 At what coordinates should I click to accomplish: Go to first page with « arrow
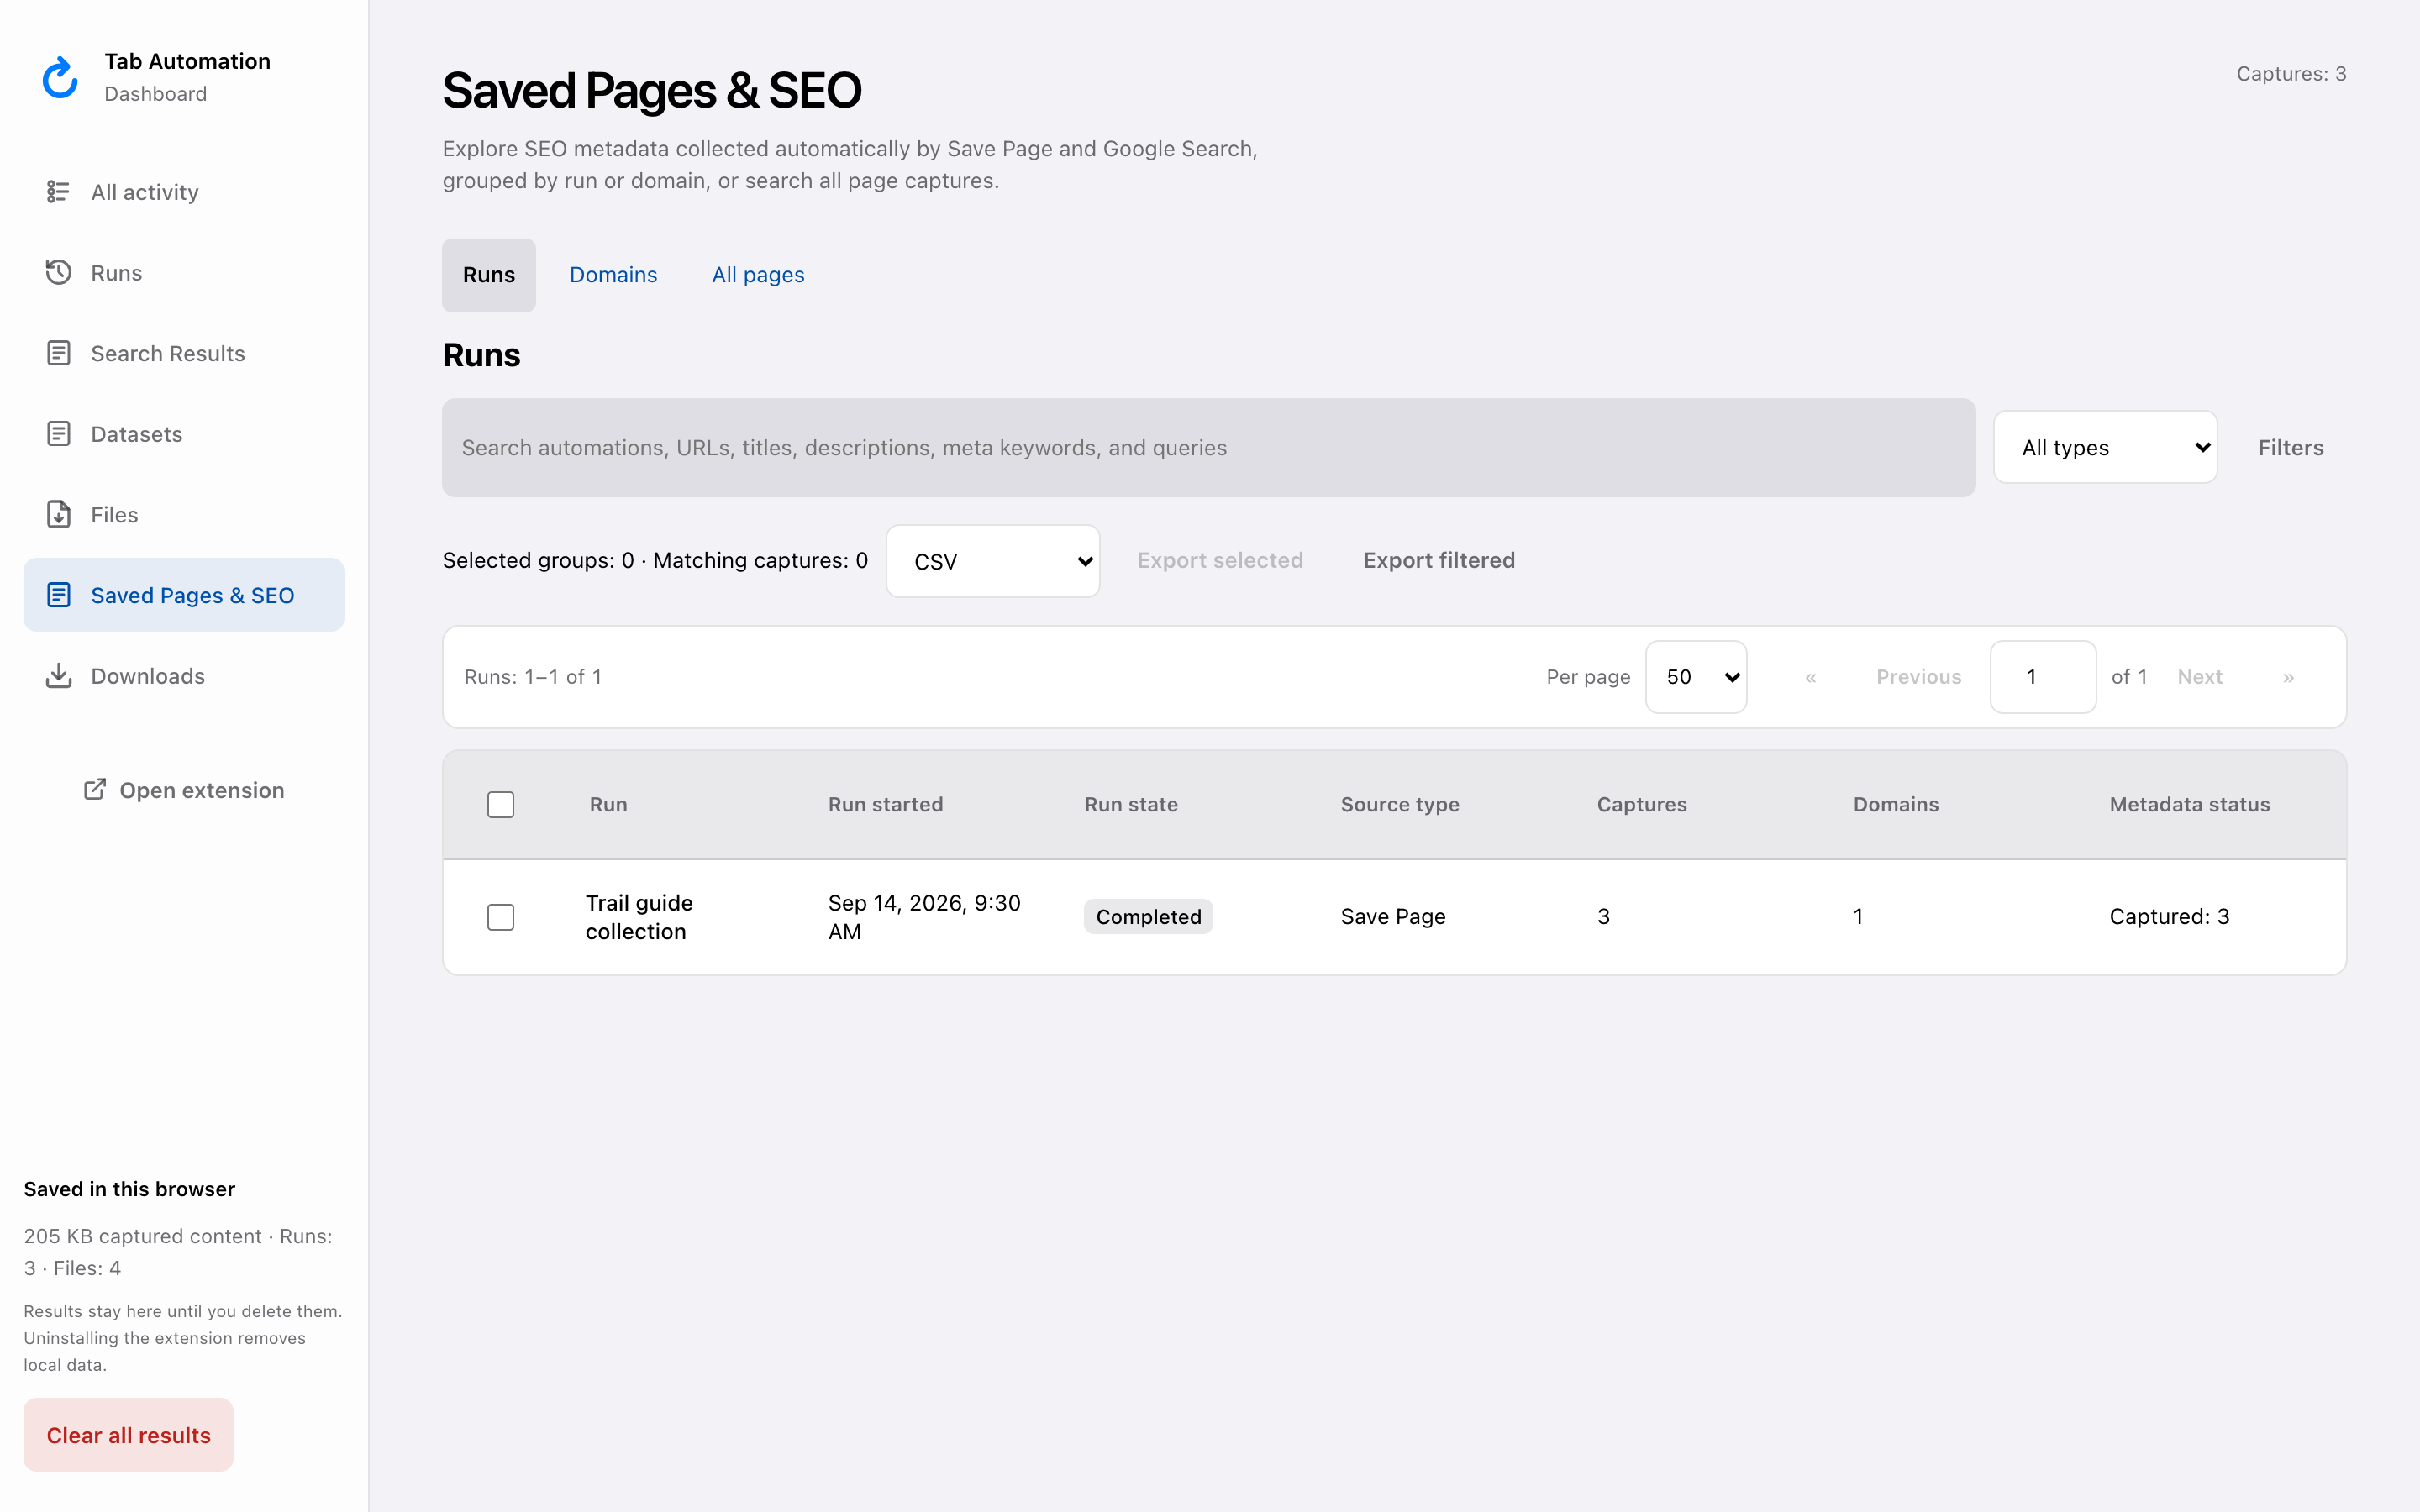1810,677
